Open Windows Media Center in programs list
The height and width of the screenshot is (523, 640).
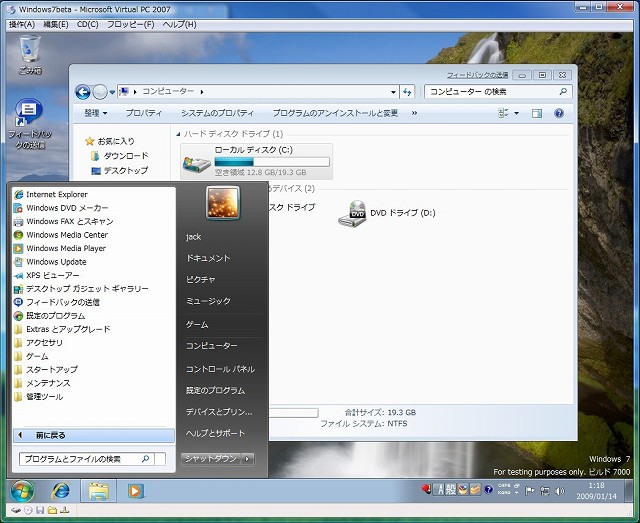click(x=67, y=235)
